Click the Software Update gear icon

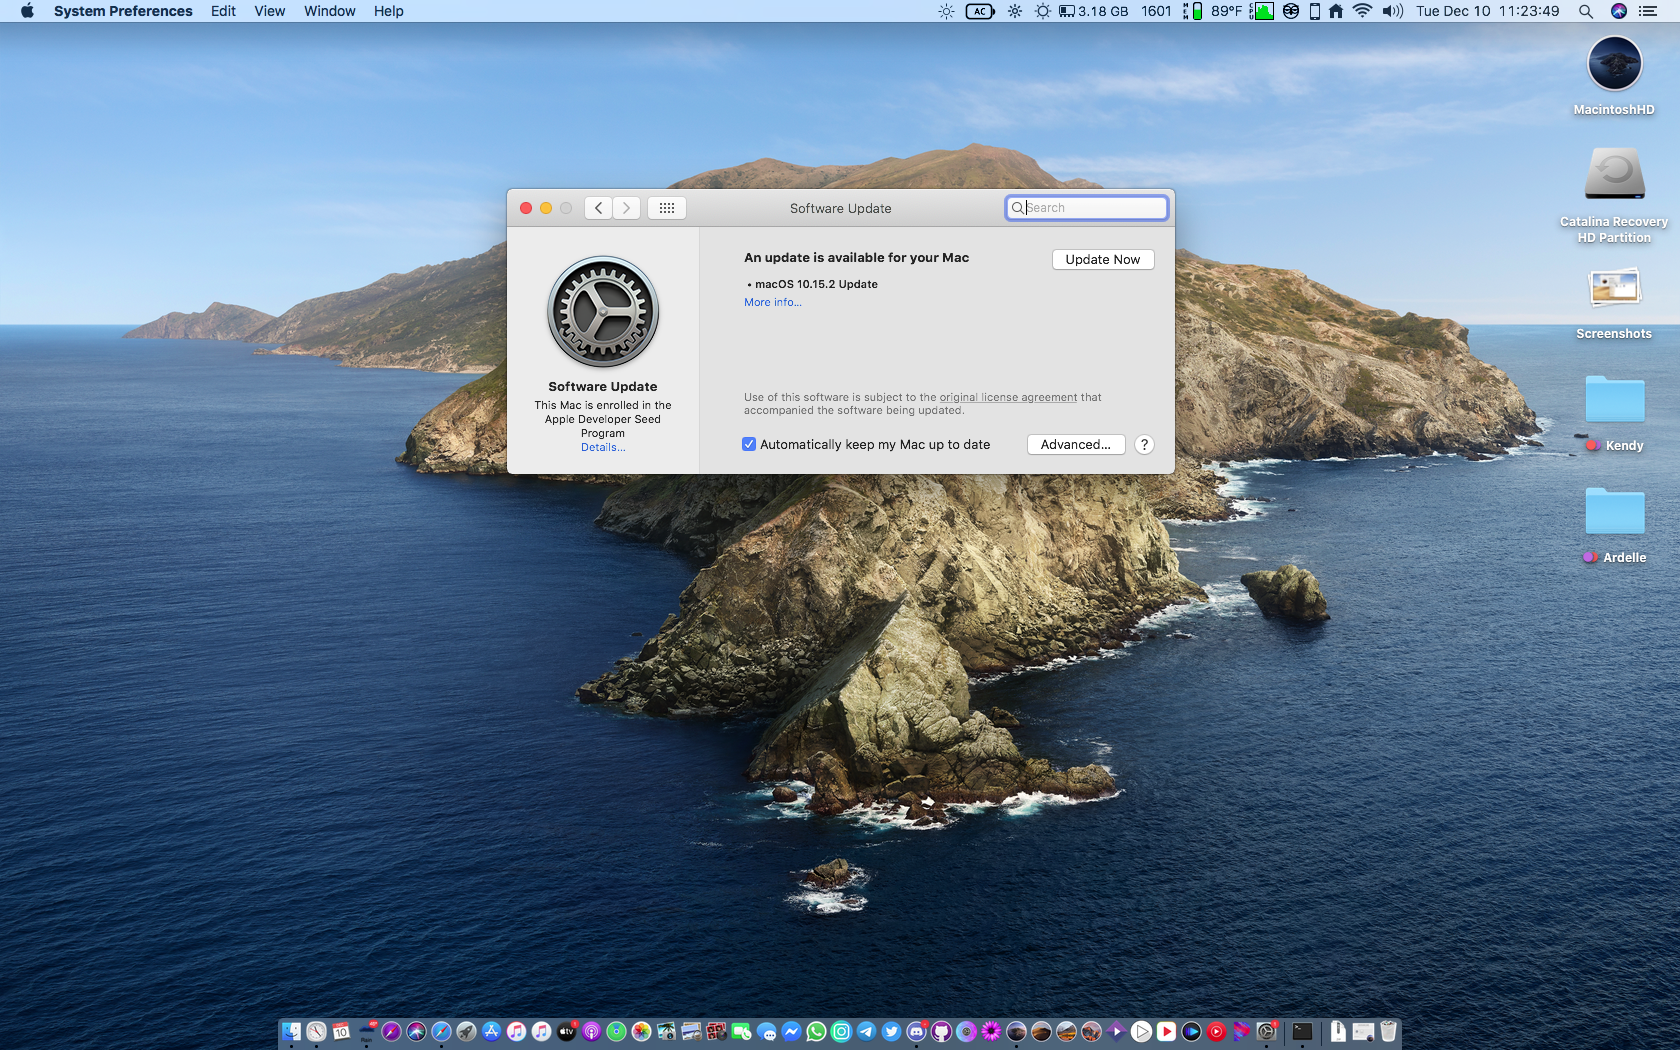(603, 312)
